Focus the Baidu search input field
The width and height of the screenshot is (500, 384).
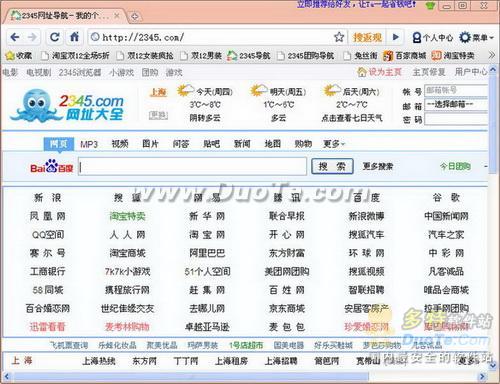pyautogui.click(x=192, y=166)
